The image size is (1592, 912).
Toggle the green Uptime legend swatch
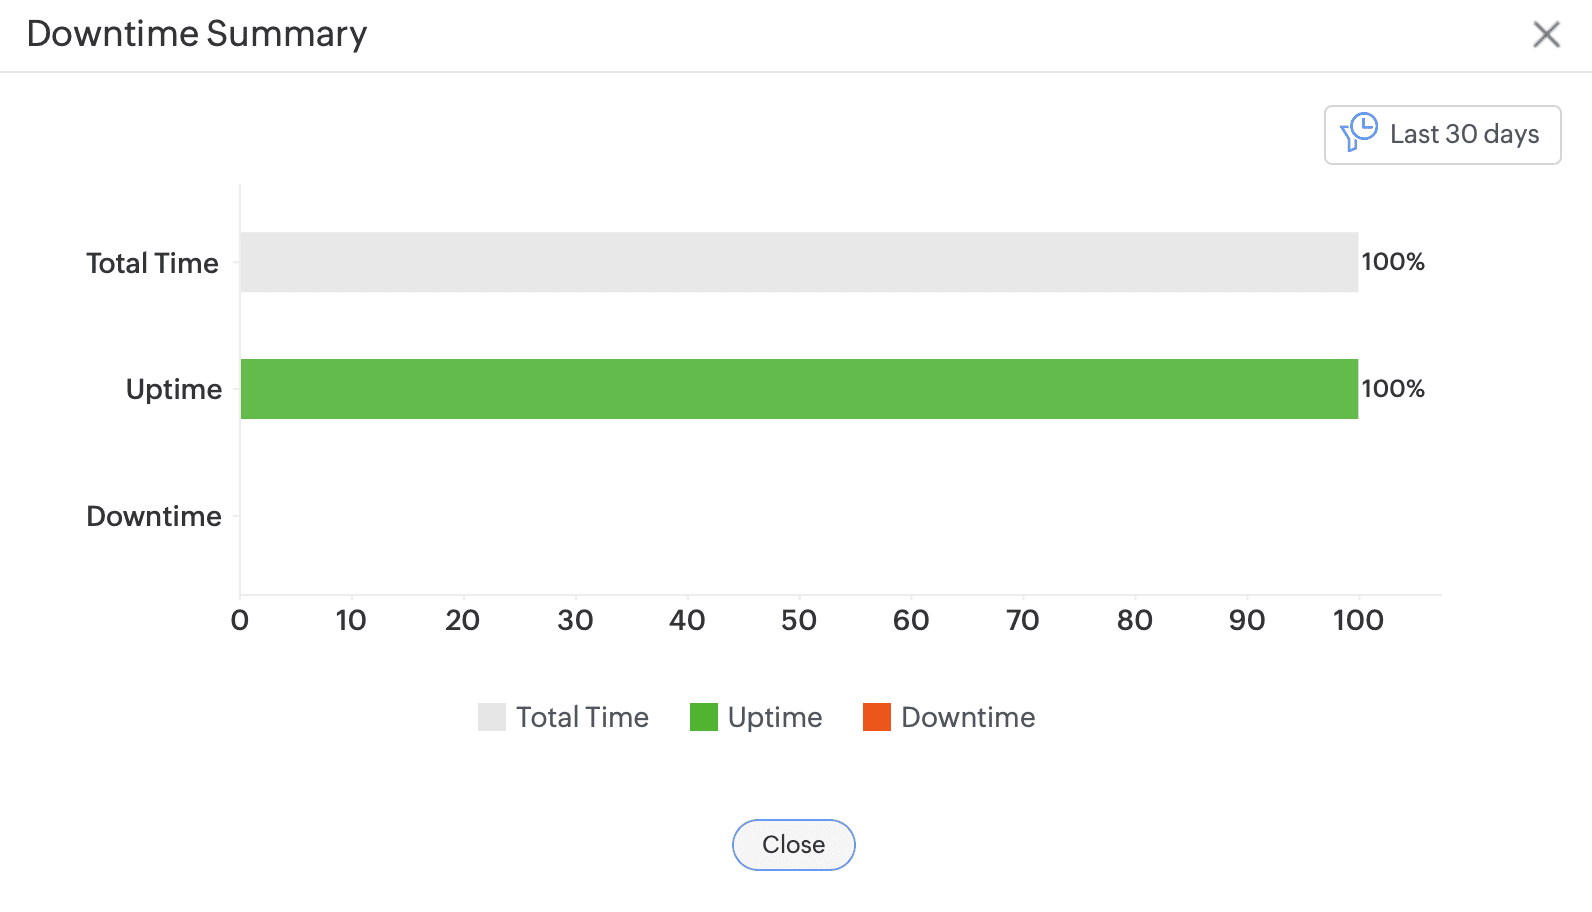(704, 717)
